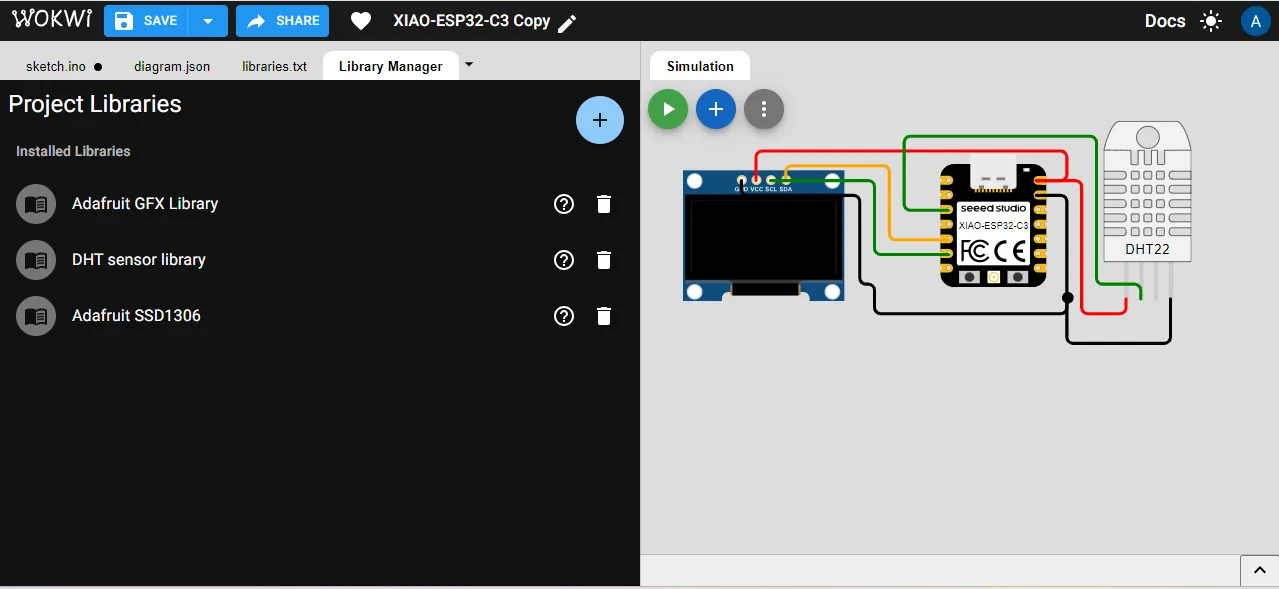
Task: Start the simulation with play button
Action: (668, 109)
